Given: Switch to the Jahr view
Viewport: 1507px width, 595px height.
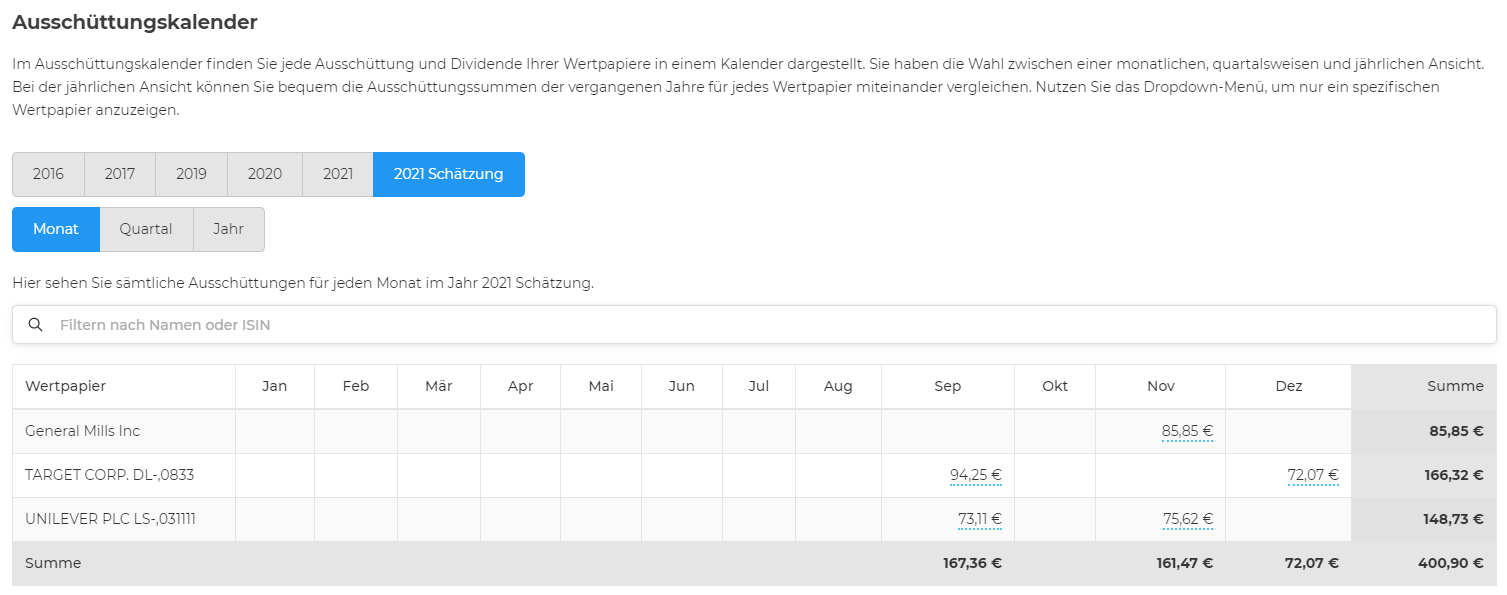Looking at the screenshot, I should pos(229,229).
